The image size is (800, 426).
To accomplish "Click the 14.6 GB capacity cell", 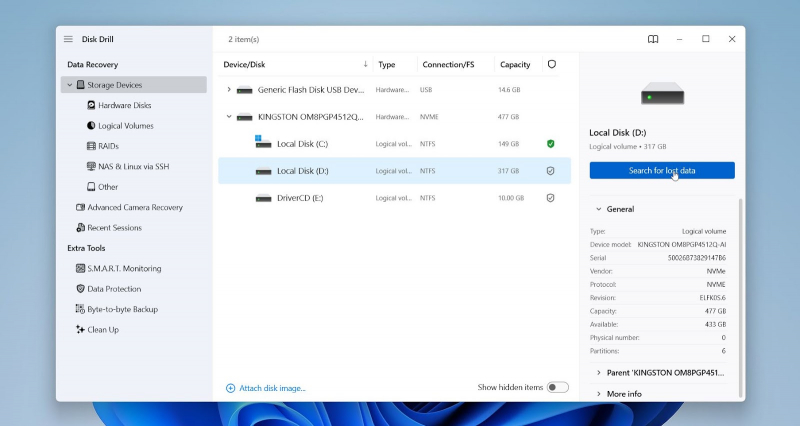I will tap(509, 90).
